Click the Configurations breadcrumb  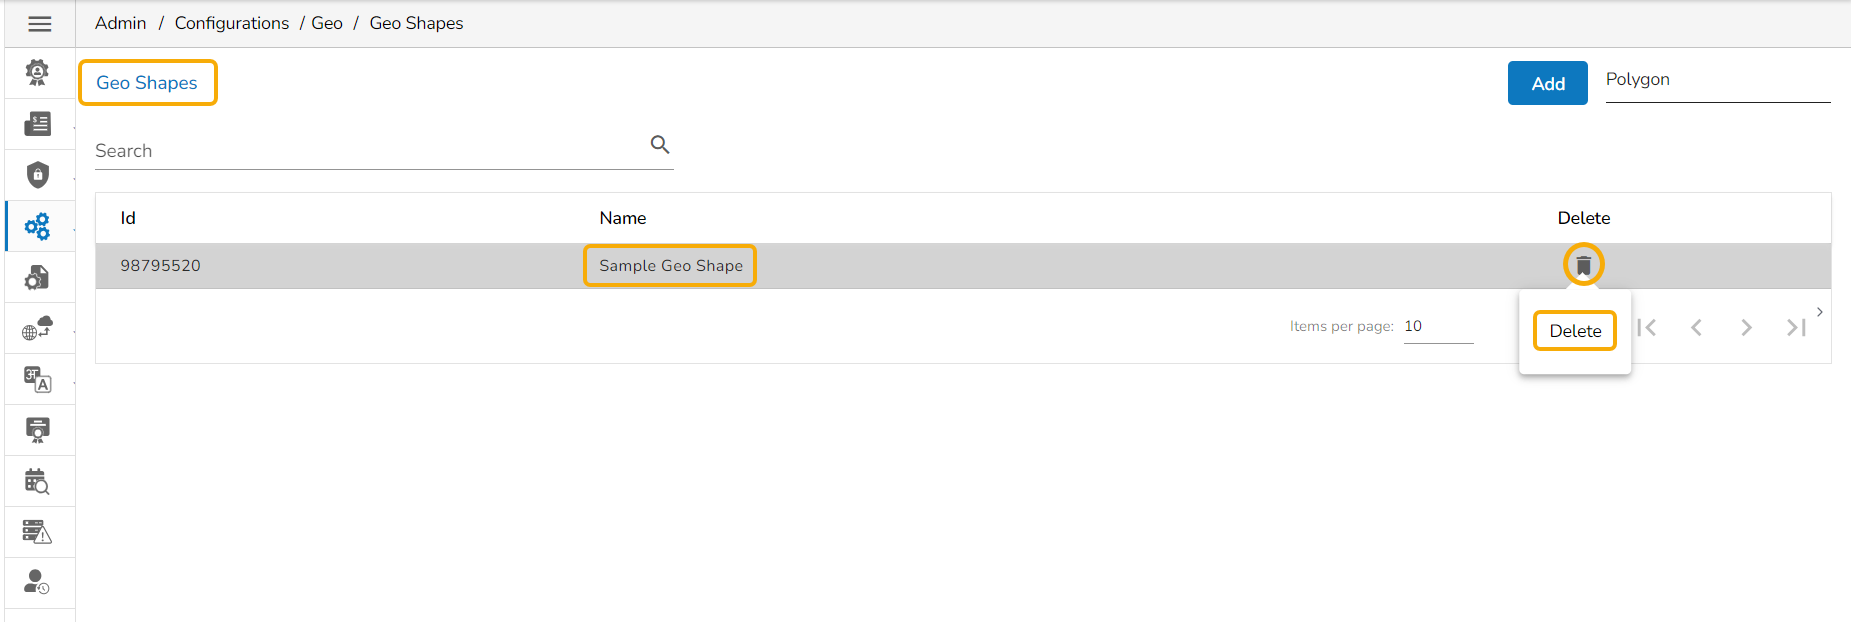[x=231, y=23]
